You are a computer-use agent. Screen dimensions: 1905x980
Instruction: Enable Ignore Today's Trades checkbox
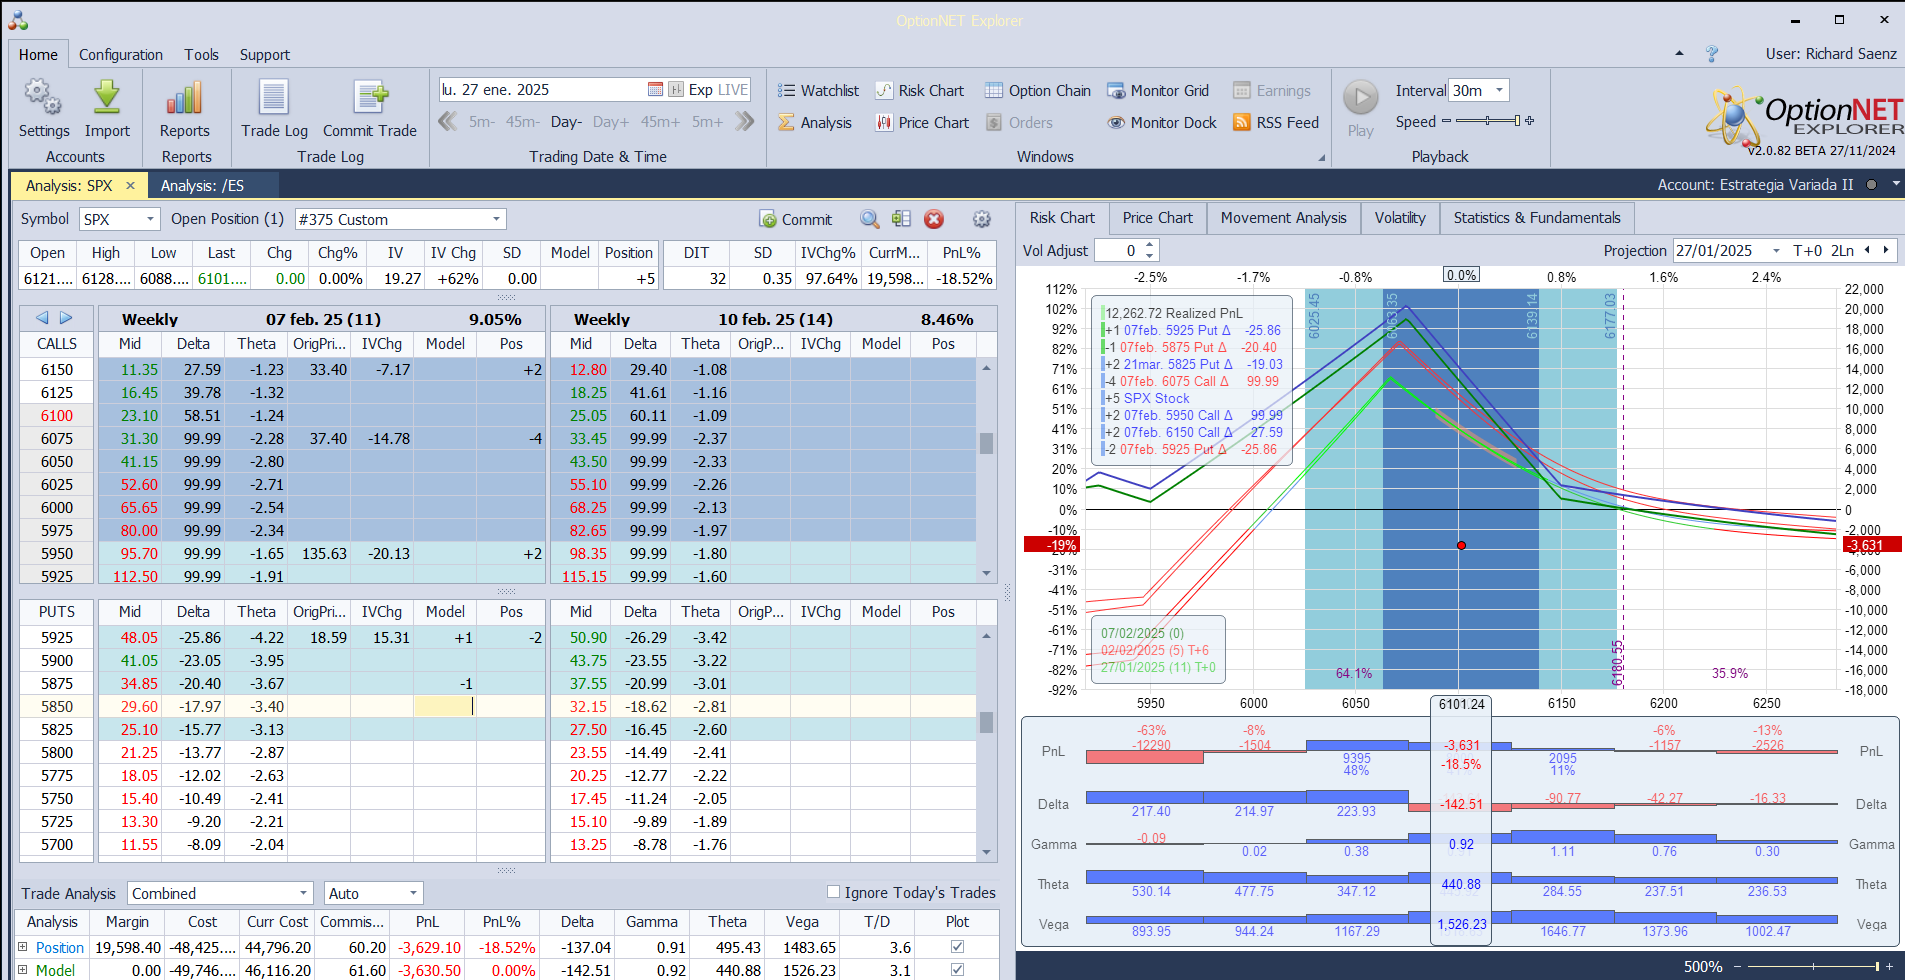click(833, 892)
